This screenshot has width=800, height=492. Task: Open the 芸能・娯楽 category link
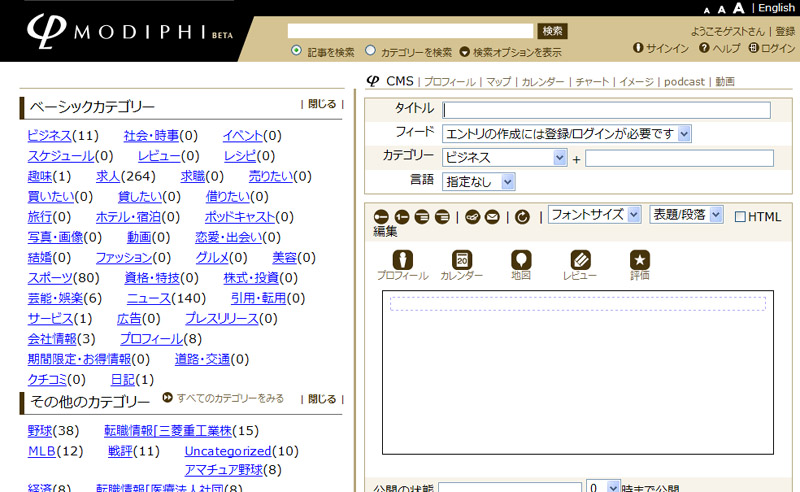click(55, 298)
